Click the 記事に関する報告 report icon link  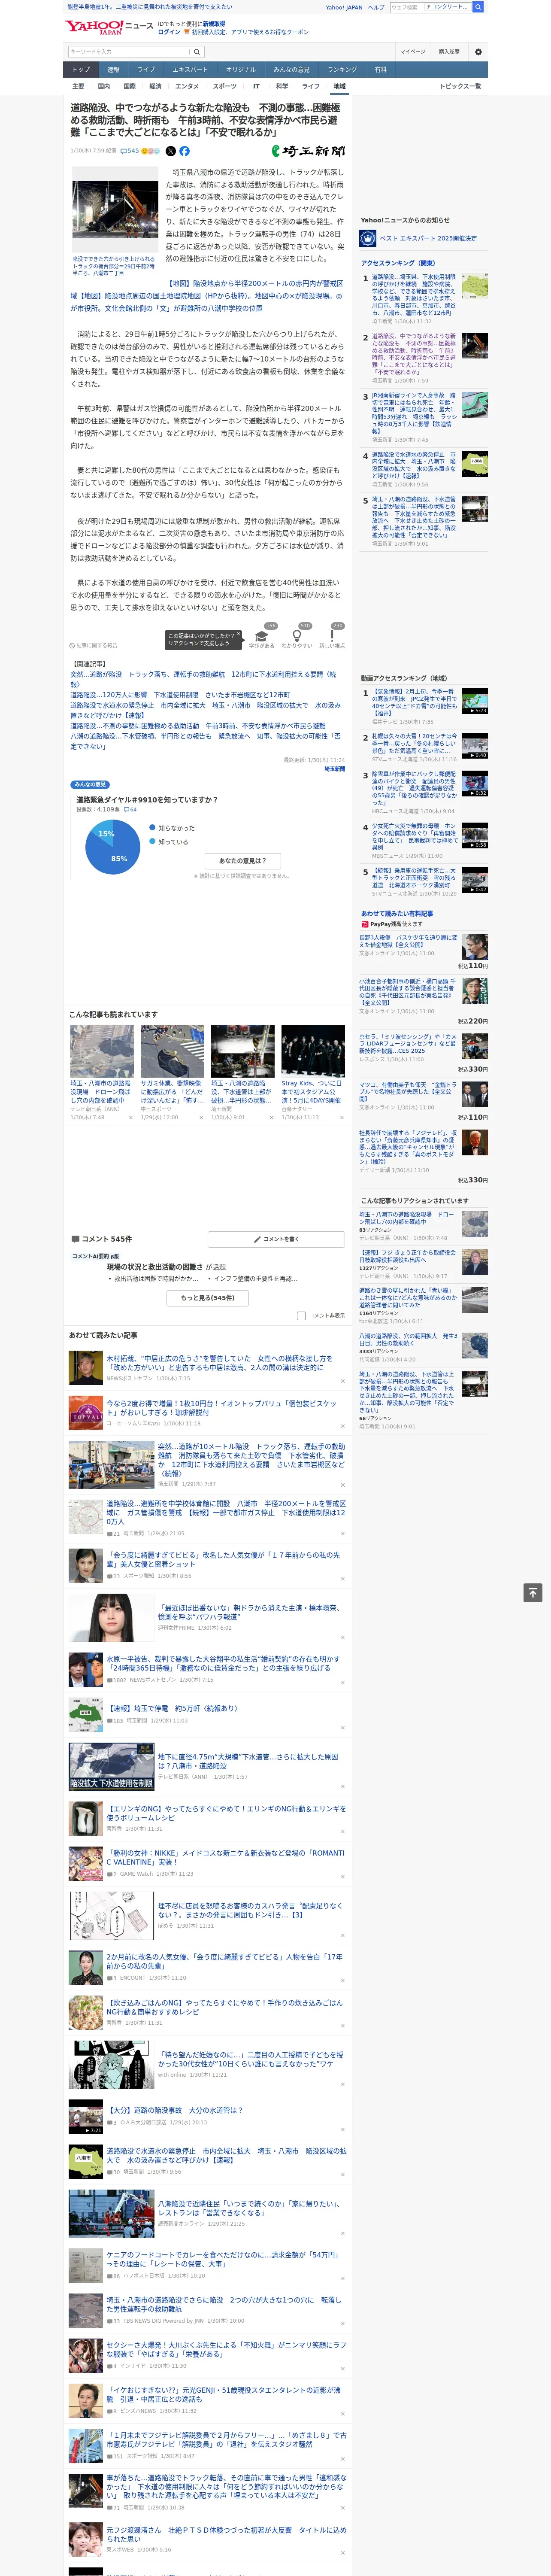click(93, 646)
